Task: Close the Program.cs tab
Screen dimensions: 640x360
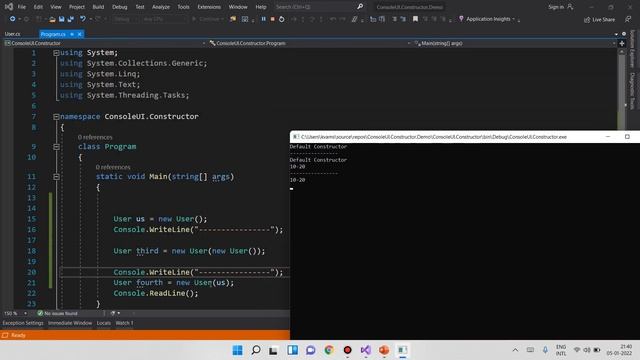Action: (x=80, y=34)
